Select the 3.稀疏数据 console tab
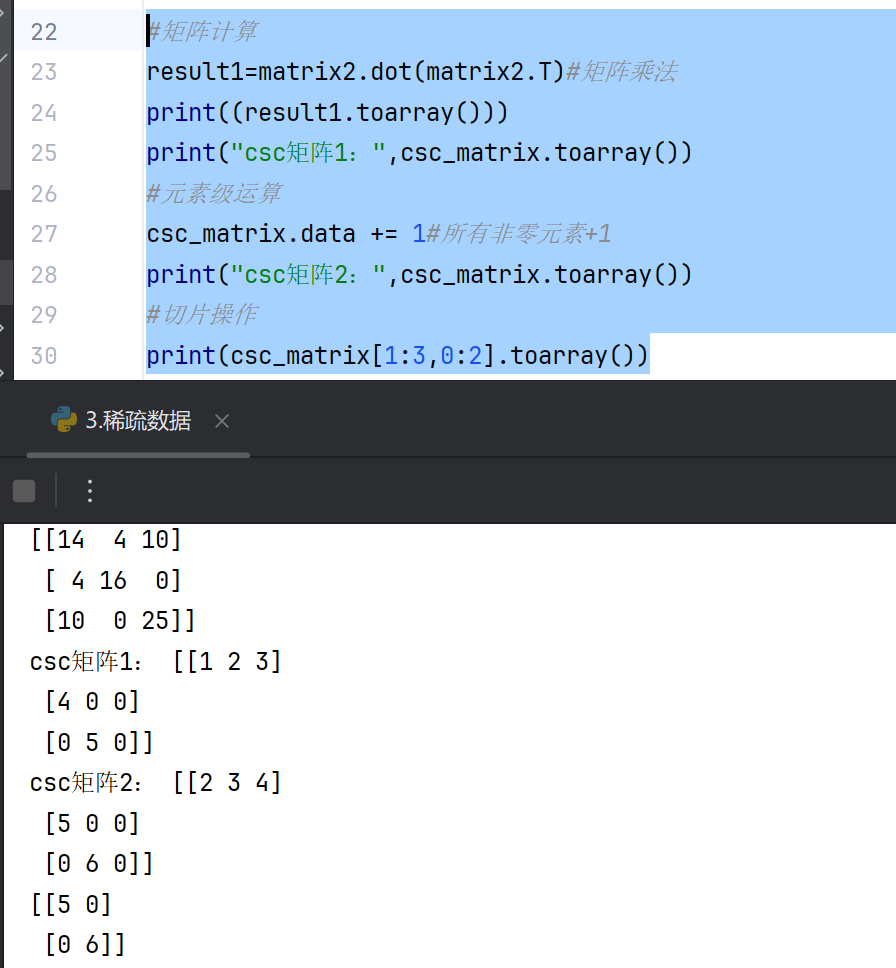Image resolution: width=896 pixels, height=968 pixels. [x=140, y=421]
